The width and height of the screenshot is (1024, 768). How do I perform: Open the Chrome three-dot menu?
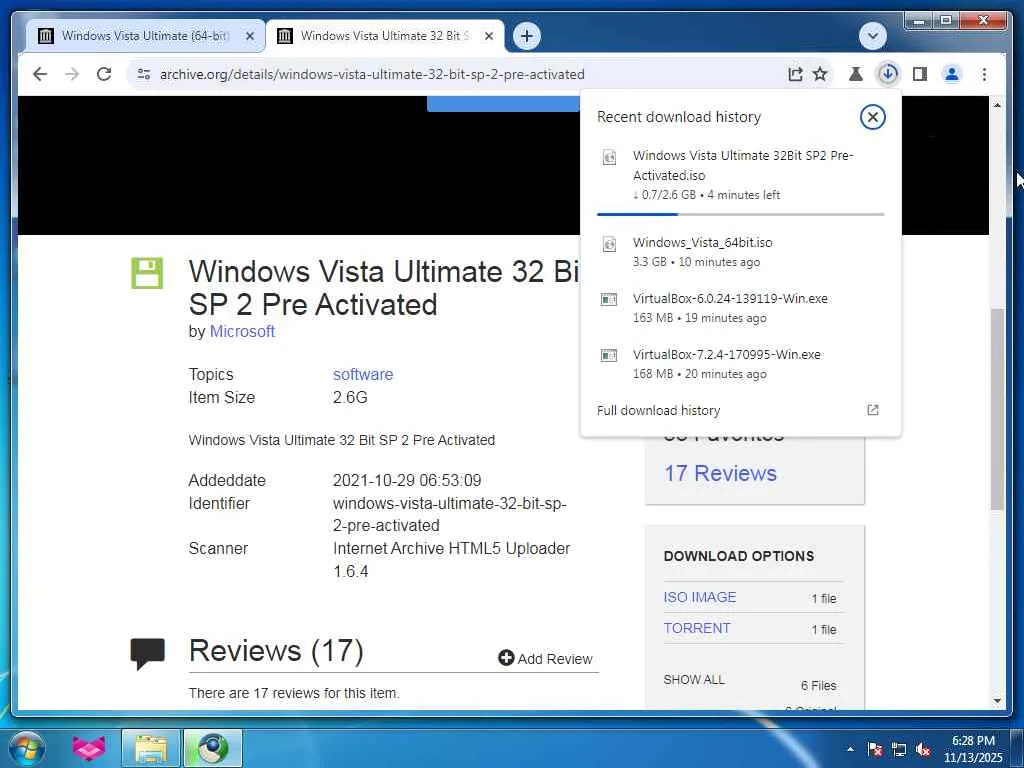click(984, 74)
